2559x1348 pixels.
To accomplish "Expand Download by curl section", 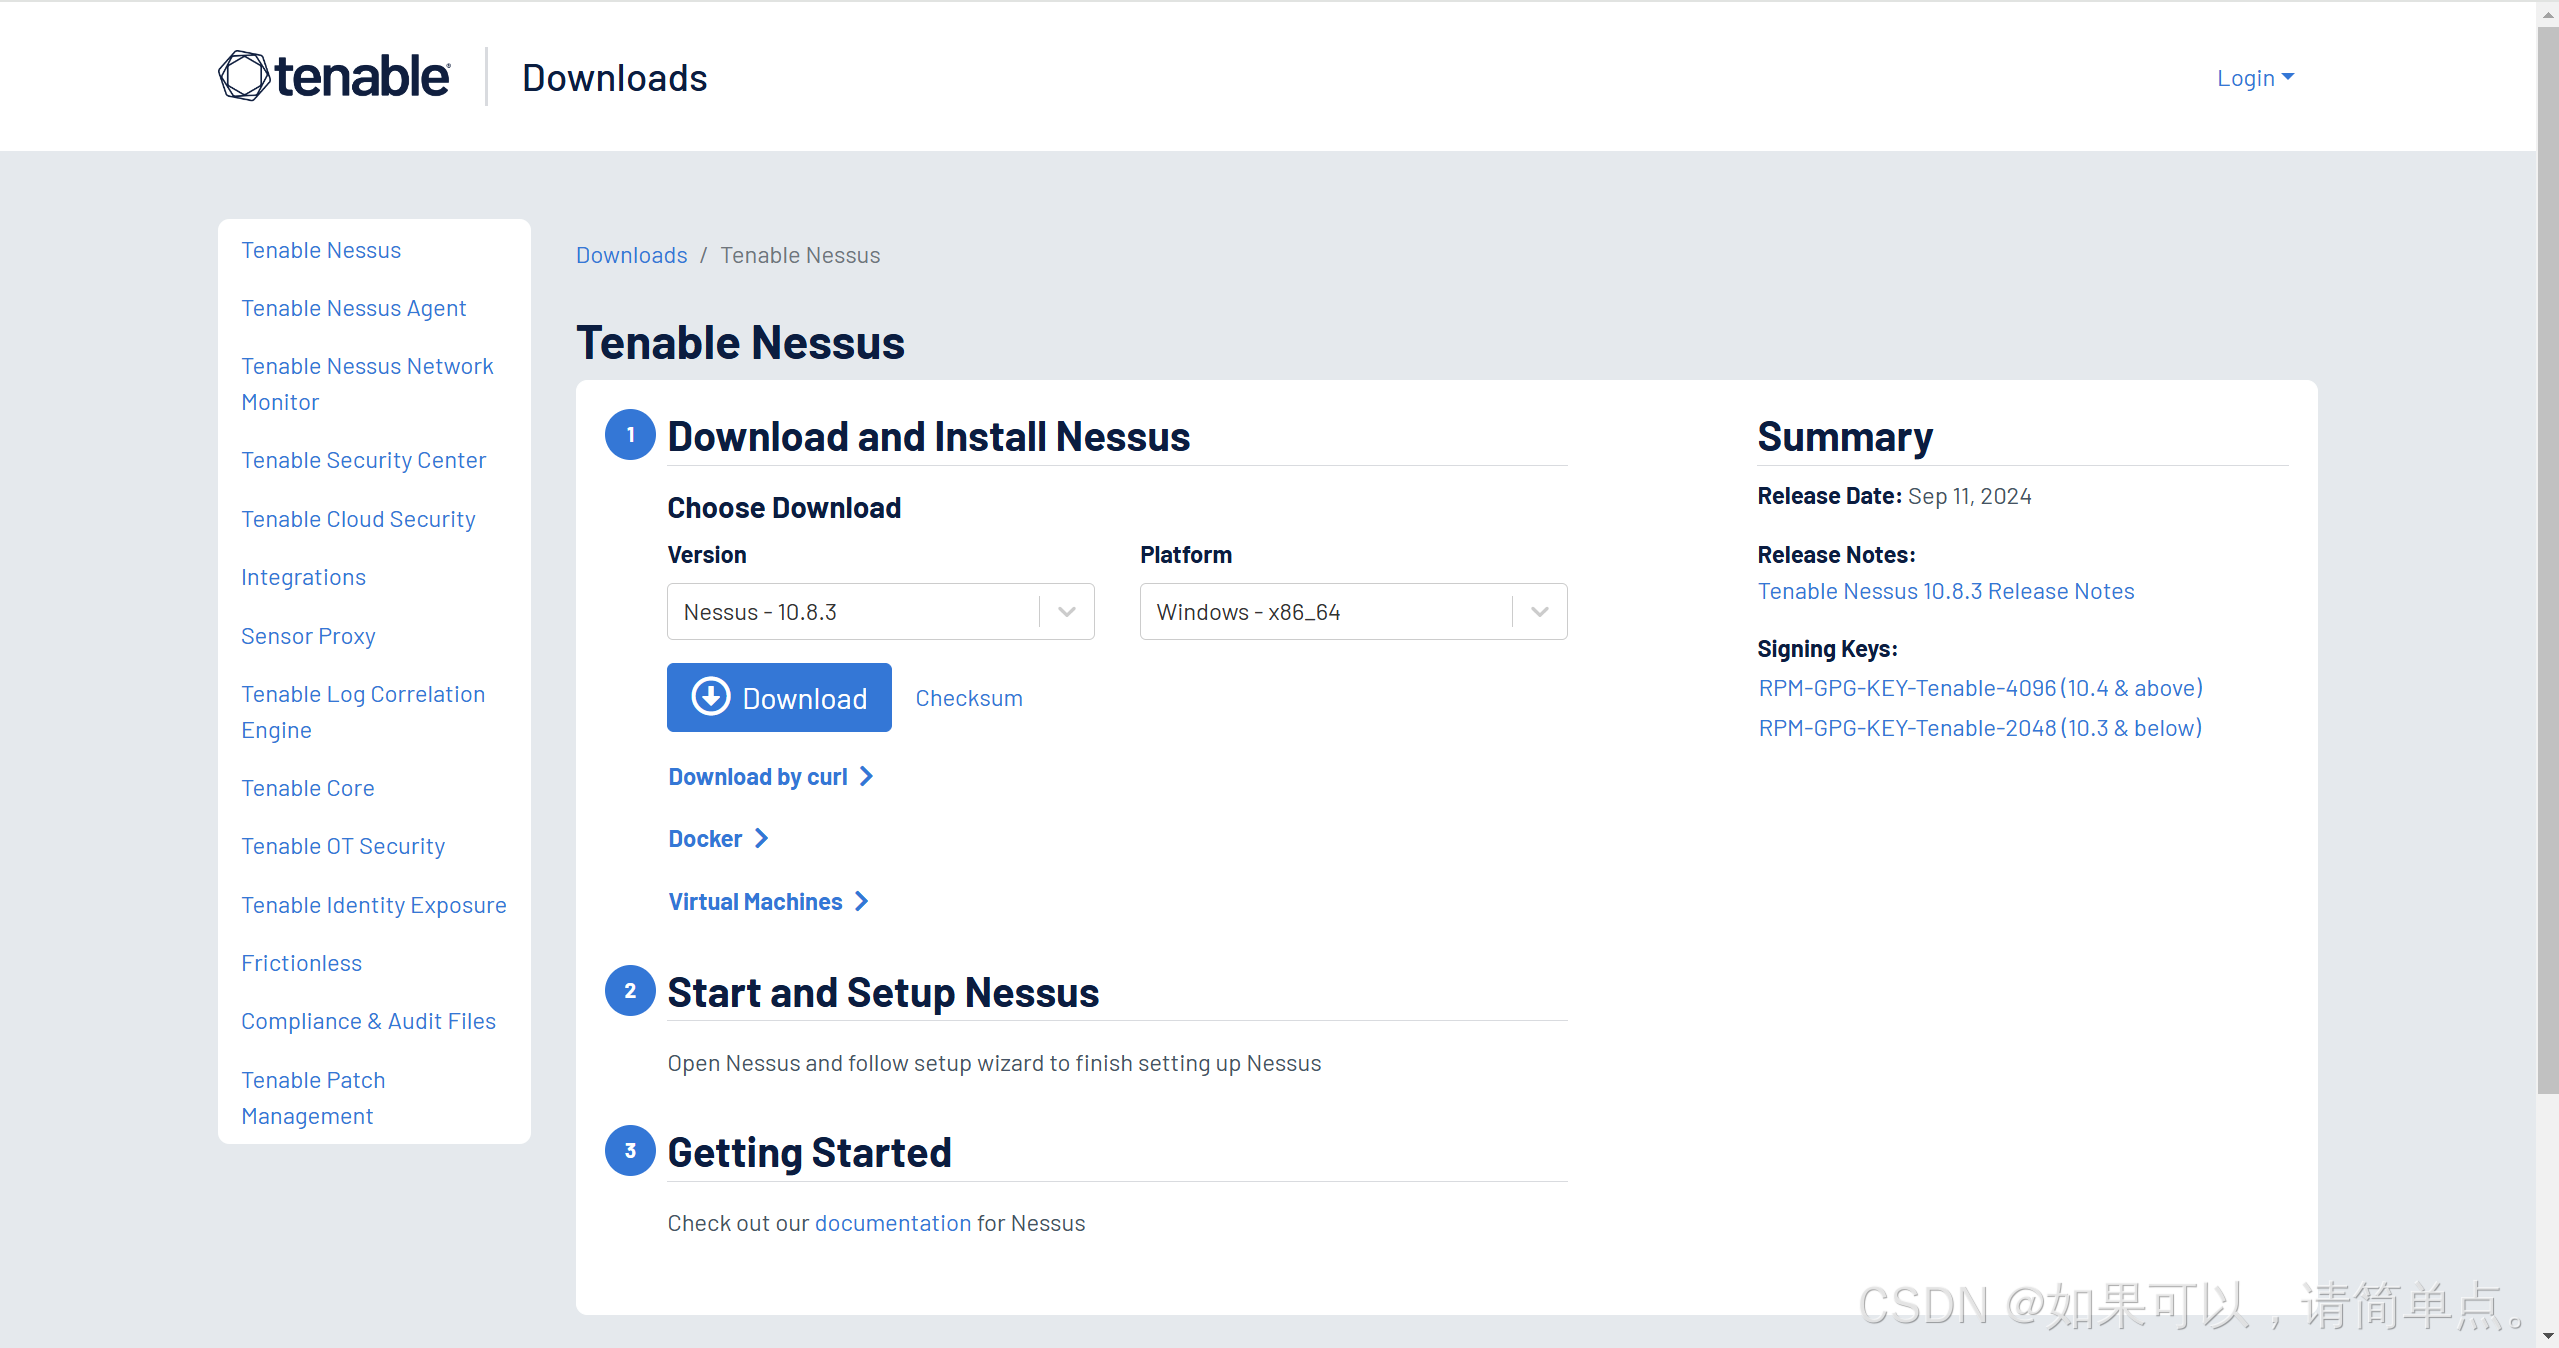I will coord(770,777).
